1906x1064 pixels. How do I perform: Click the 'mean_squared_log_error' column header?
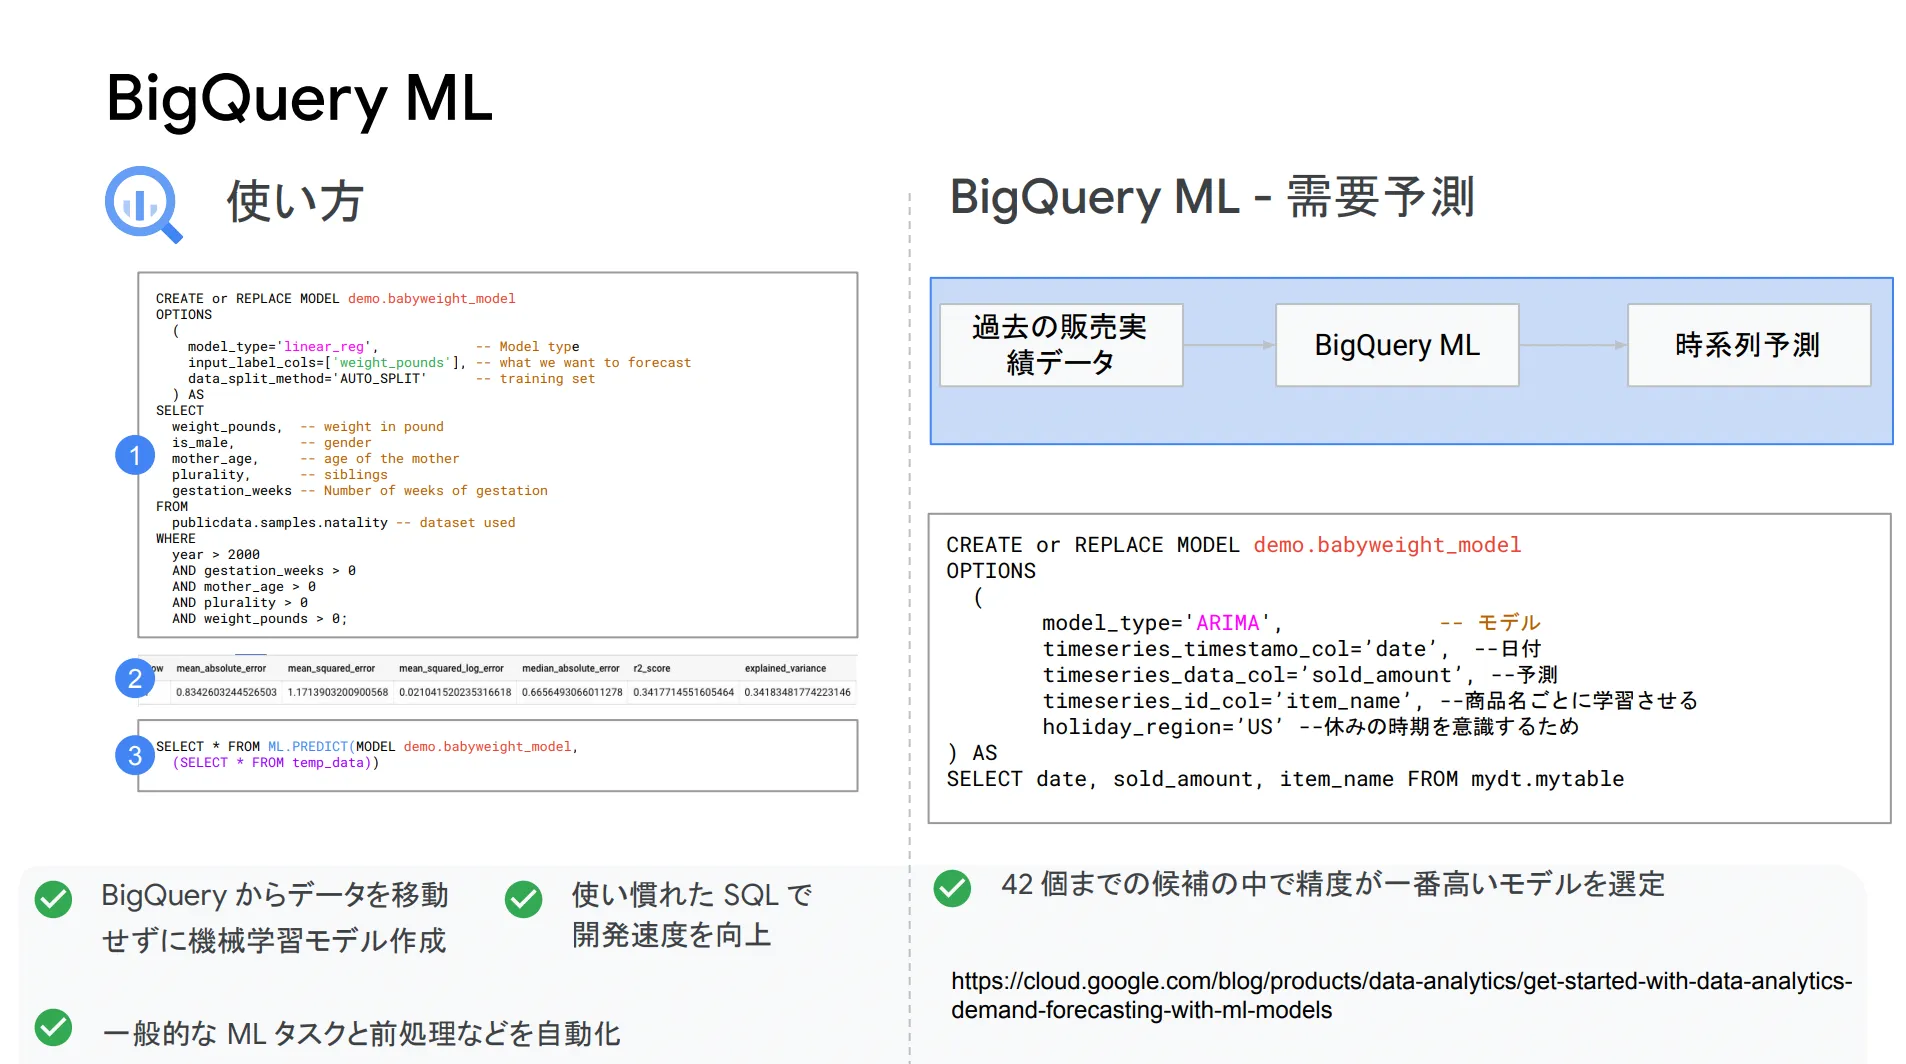(x=451, y=668)
